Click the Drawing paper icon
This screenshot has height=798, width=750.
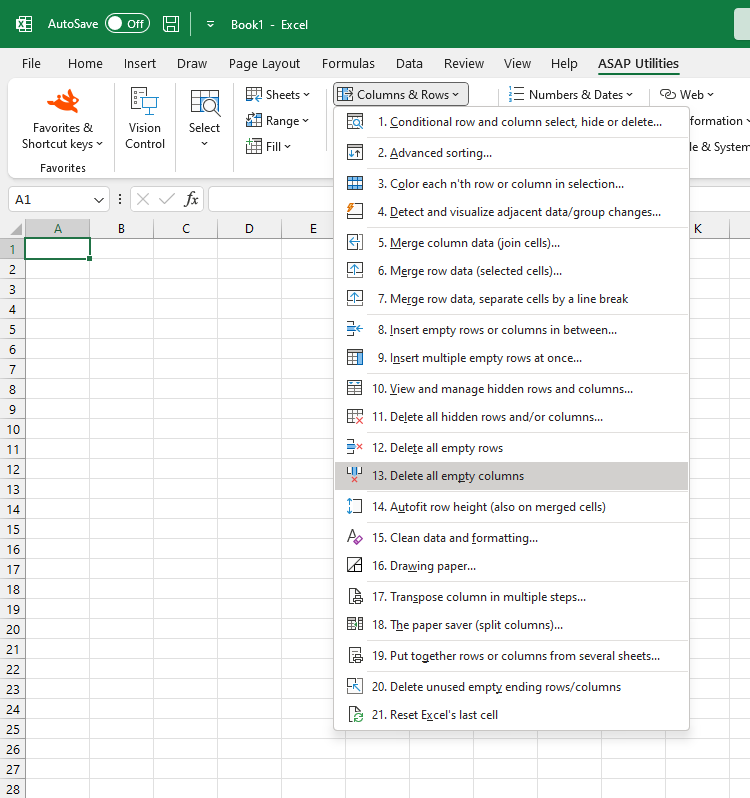point(355,565)
